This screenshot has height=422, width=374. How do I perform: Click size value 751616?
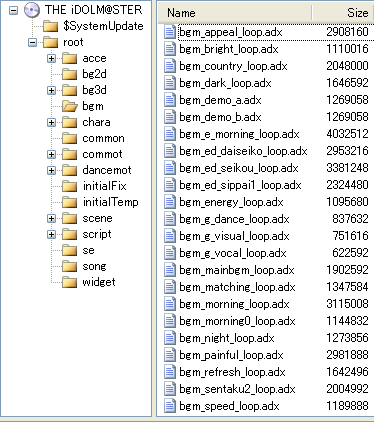point(350,236)
